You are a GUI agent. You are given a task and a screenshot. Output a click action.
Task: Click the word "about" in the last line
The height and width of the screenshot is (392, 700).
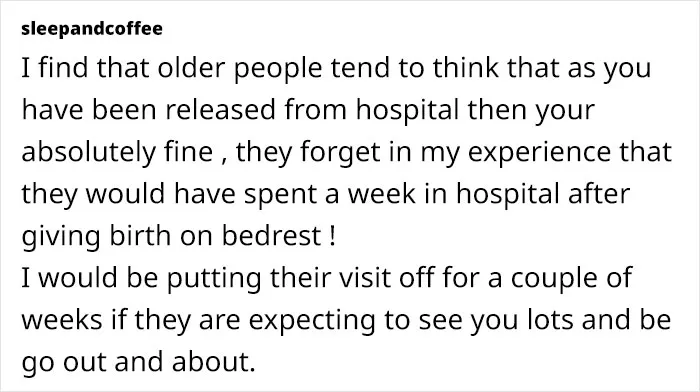point(213,362)
